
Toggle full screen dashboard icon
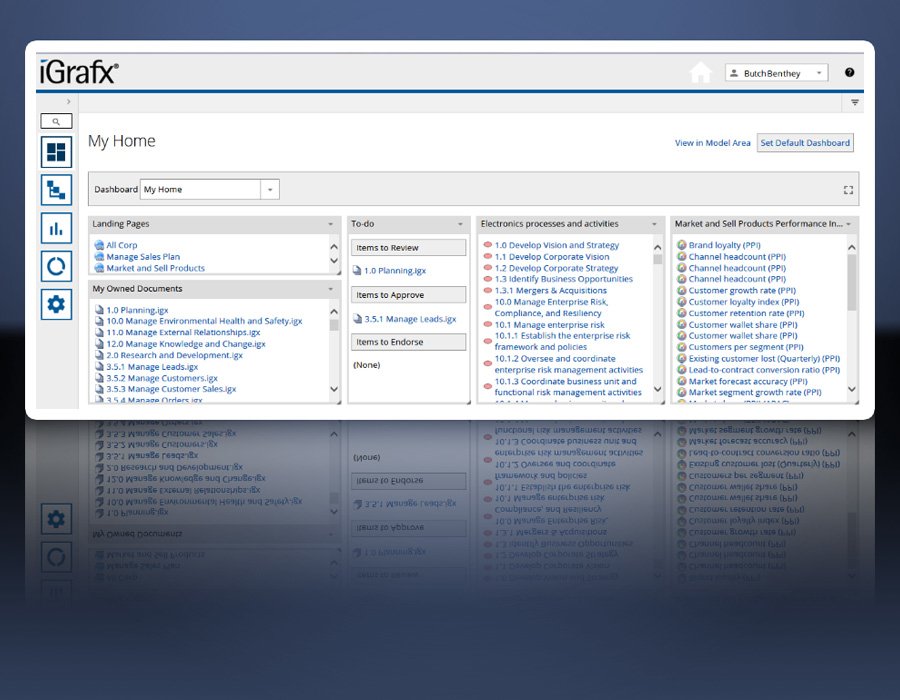[848, 190]
